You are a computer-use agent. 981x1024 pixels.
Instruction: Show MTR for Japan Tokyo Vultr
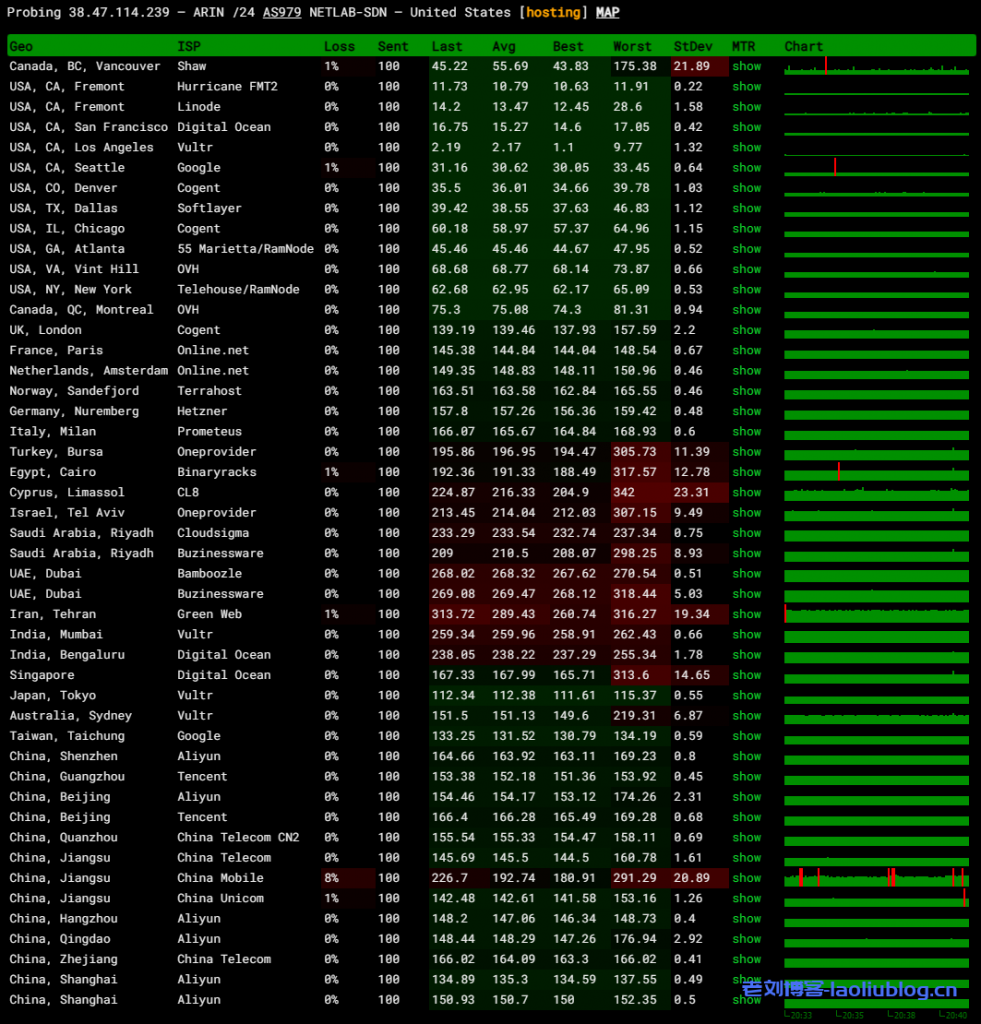746,695
